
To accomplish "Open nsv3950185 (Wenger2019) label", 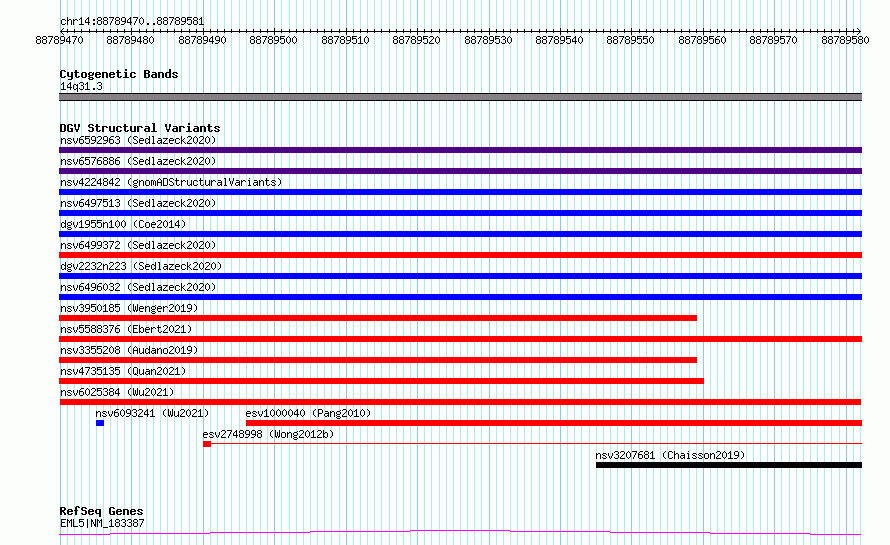I will [129, 308].
